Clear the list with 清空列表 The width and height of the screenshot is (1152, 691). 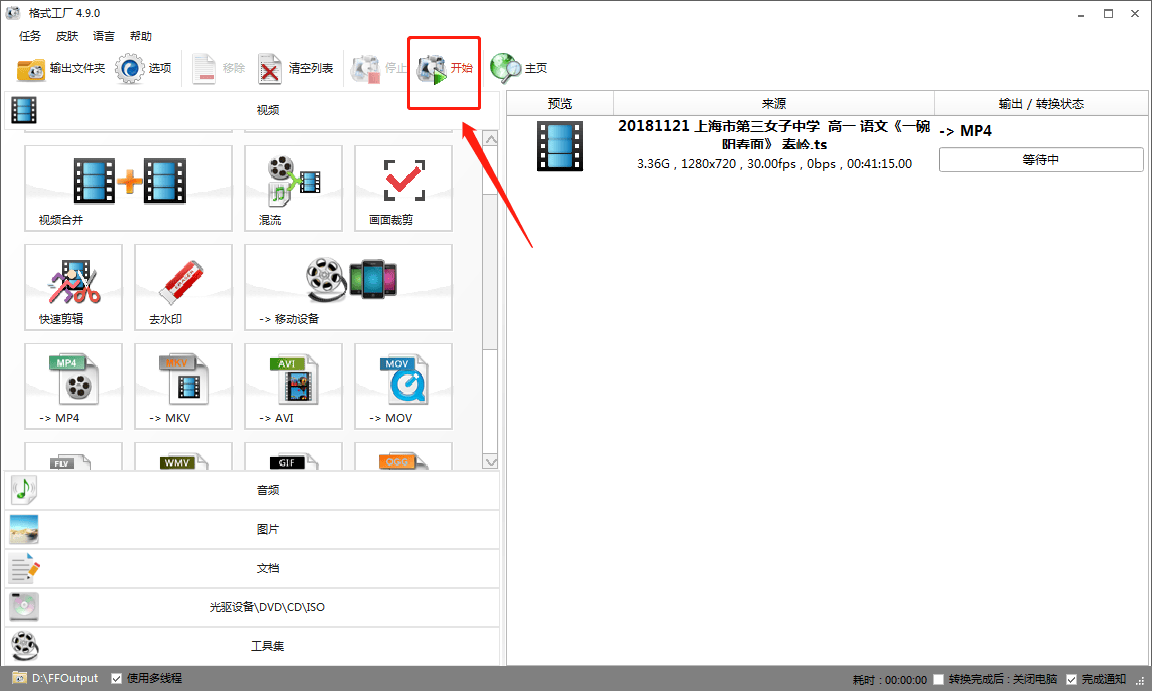point(295,68)
